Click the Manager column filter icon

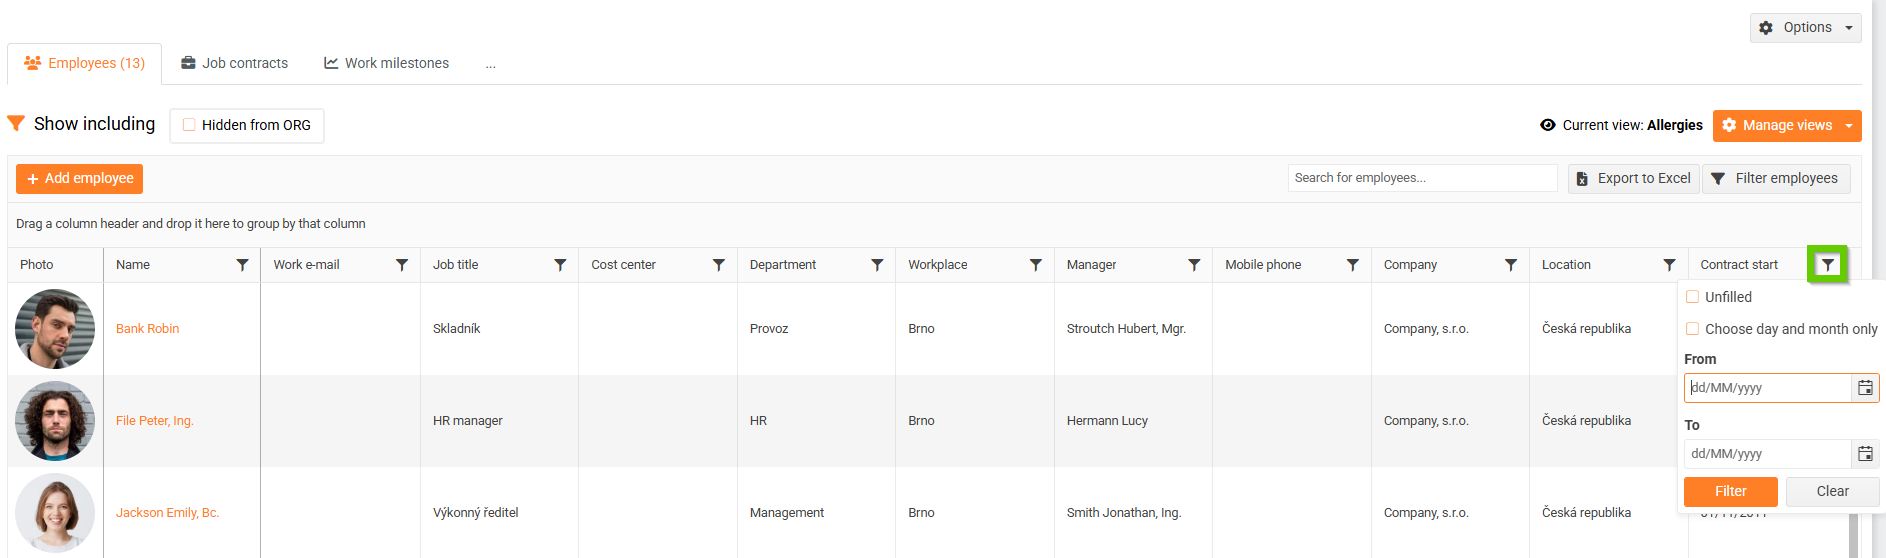[x=1194, y=265]
